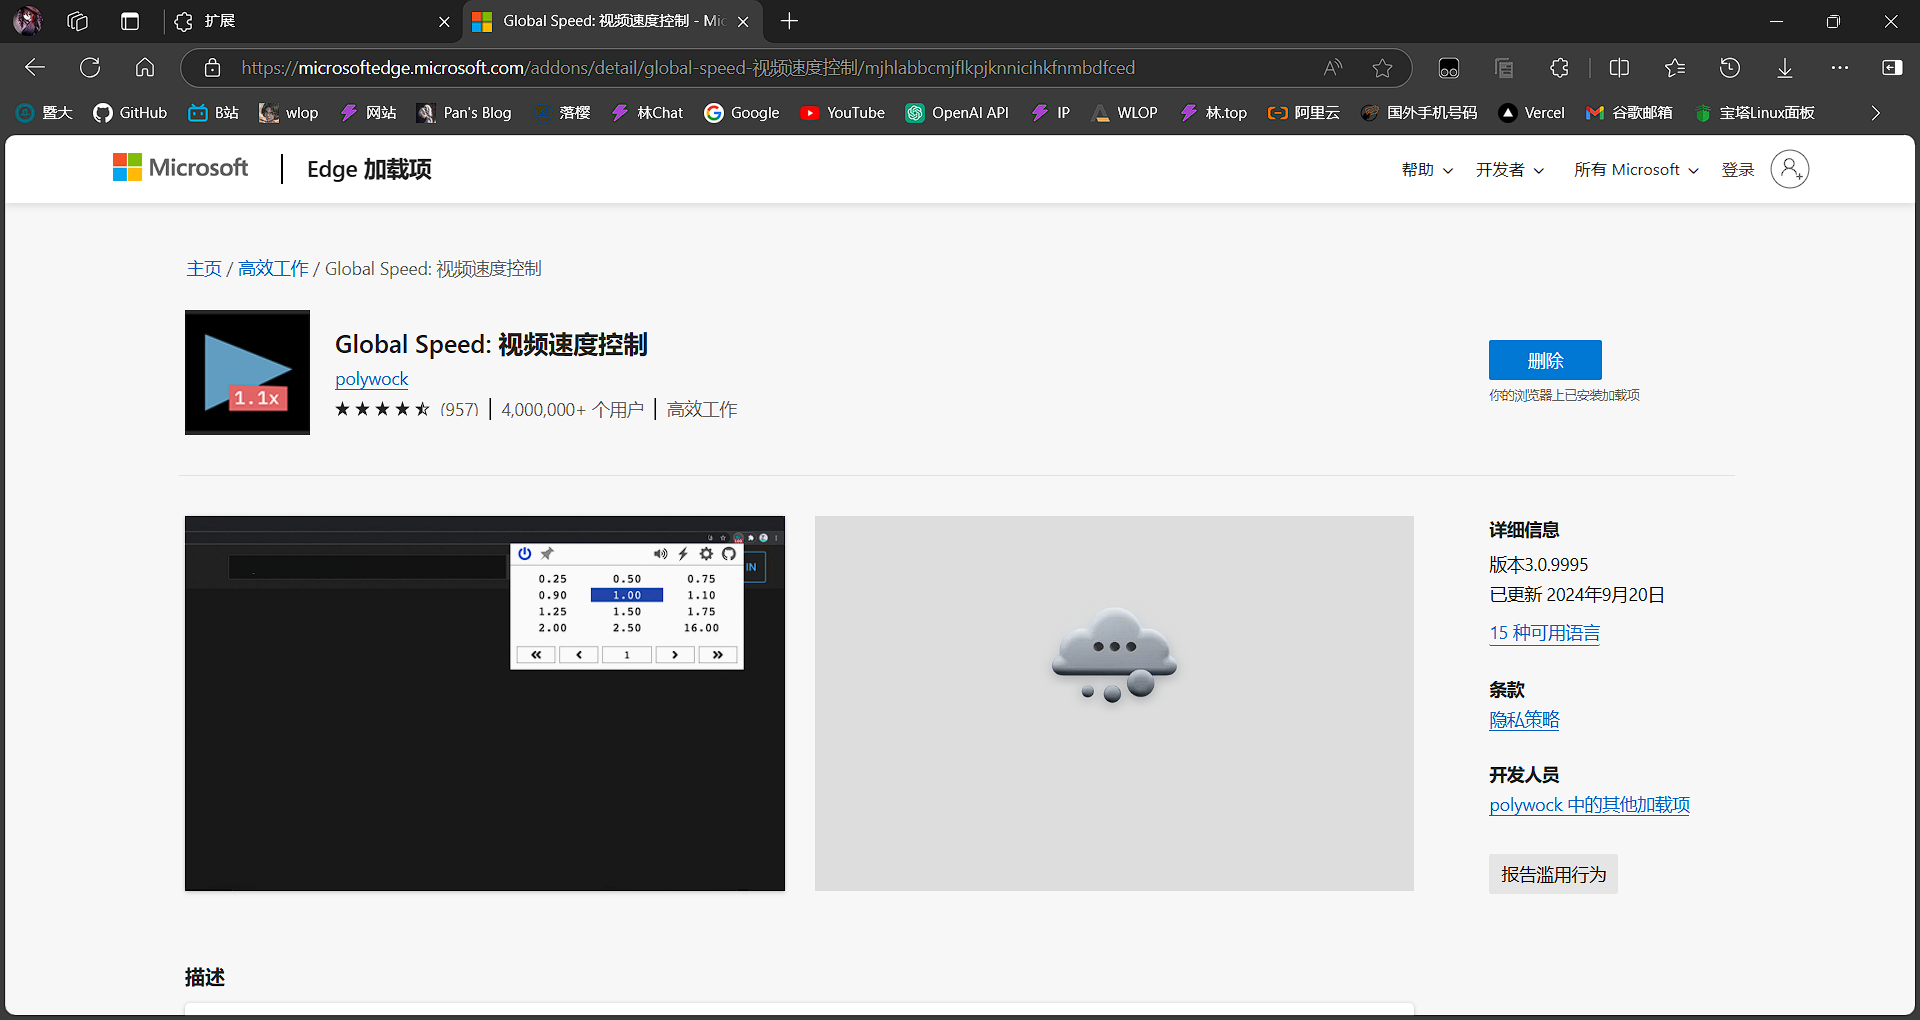Image resolution: width=1920 pixels, height=1020 pixels.
Task: Click the 删除 remove button
Action: [x=1545, y=360]
